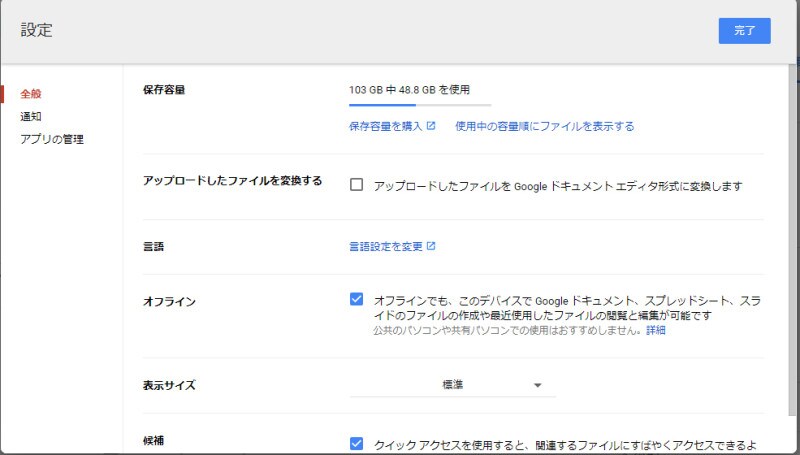Open the 表示サイズ dropdown showing 標準

(452, 385)
